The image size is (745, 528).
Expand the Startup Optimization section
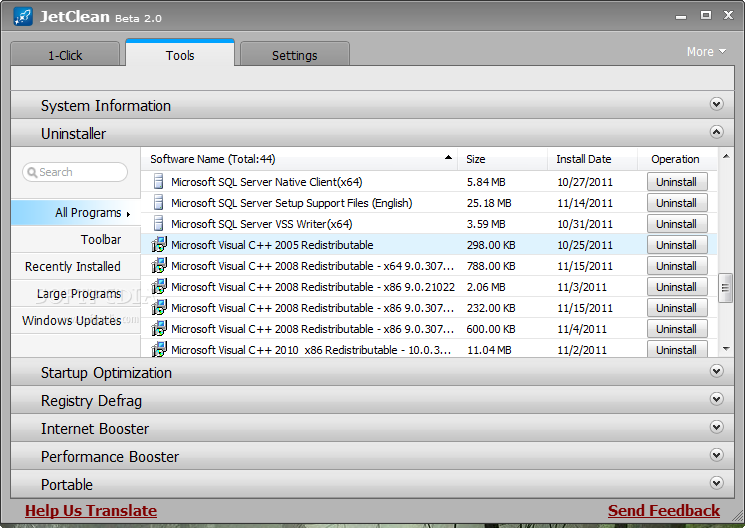point(716,371)
